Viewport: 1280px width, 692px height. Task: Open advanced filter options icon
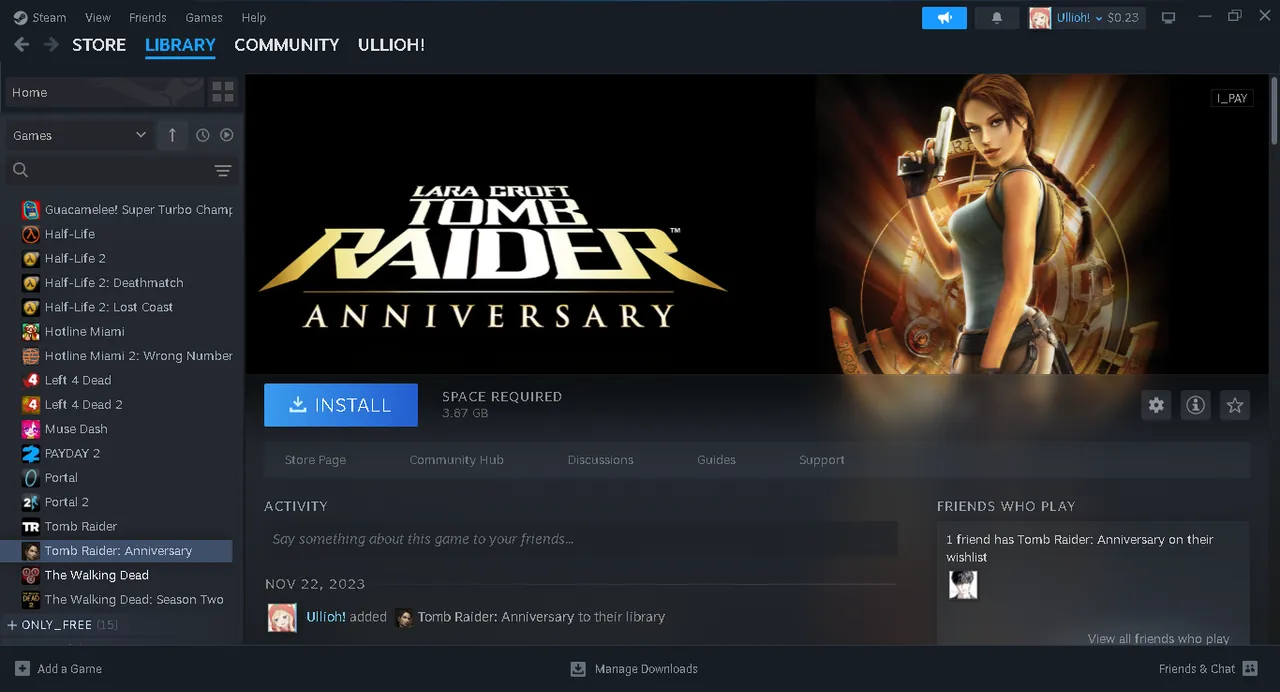point(223,171)
